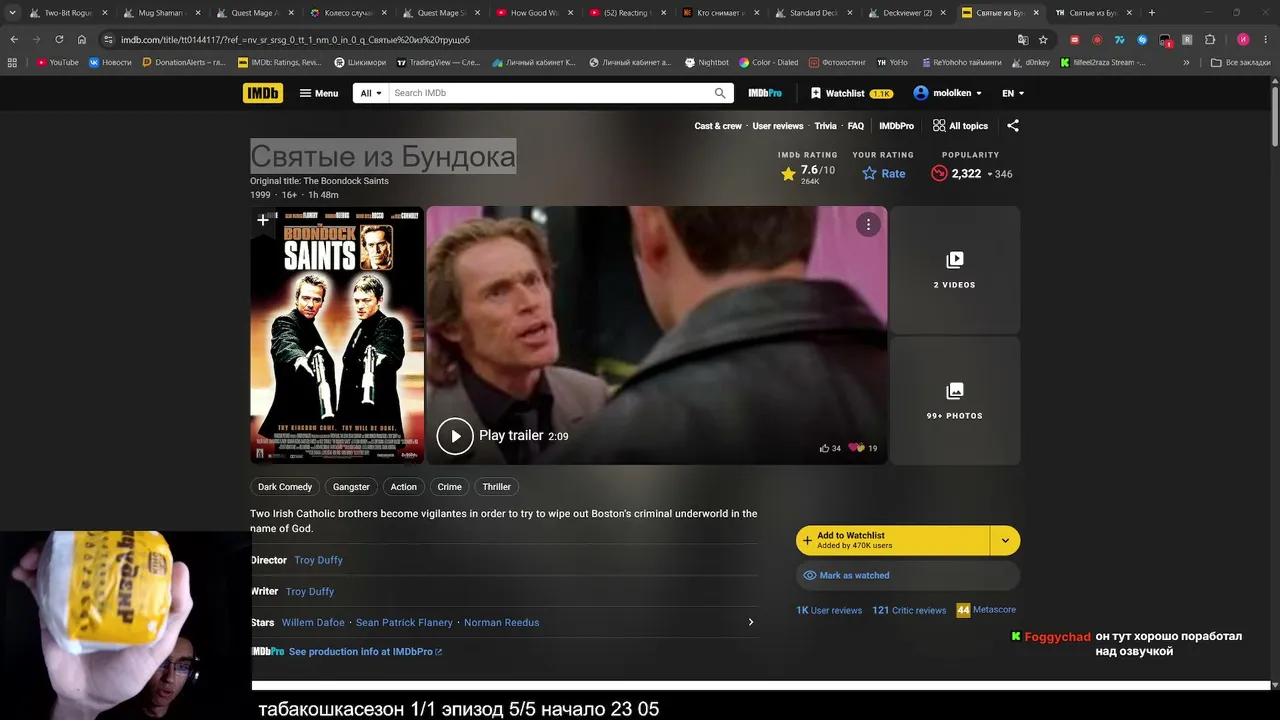Click the search magnifier icon
Screen dimensions: 1280x720
pyautogui.click(x=720, y=93)
